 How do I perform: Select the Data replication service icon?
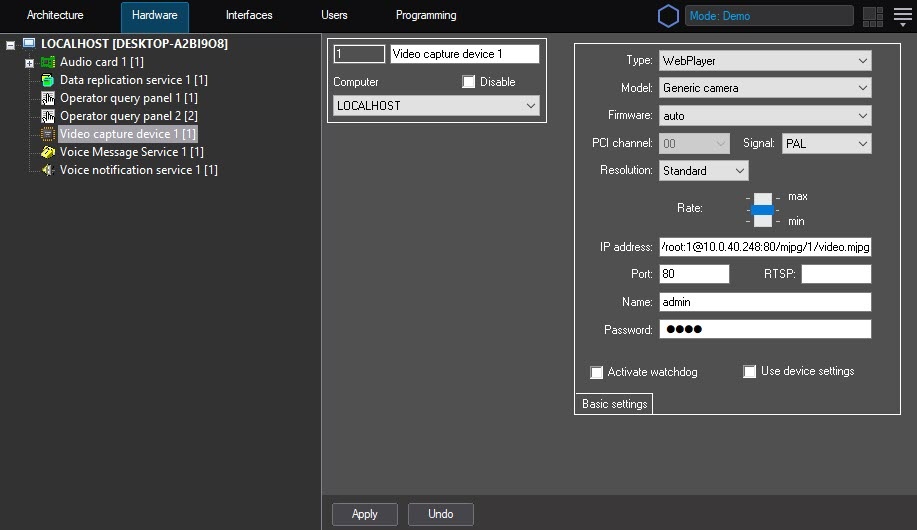point(48,80)
